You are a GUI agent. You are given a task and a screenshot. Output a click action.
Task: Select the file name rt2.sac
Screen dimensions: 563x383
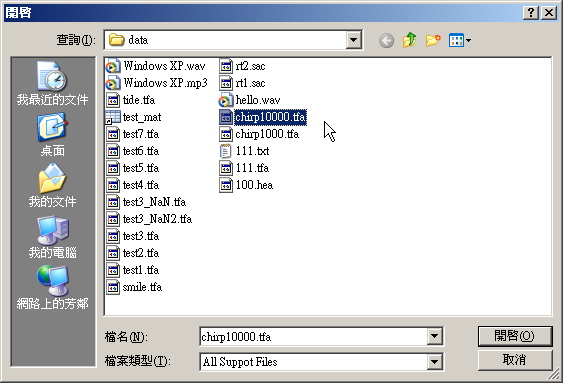pyautogui.click(x=250, y=66)
